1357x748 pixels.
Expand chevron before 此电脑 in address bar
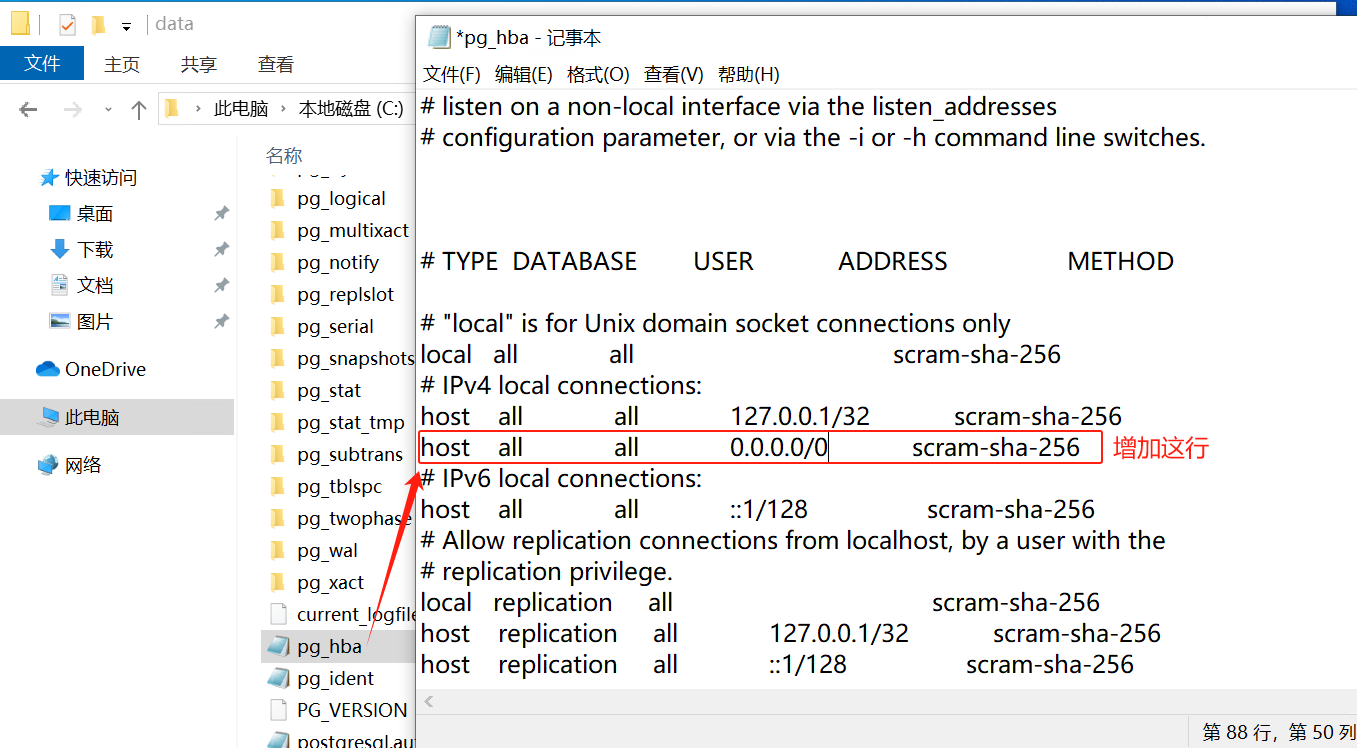coord(198,109)
